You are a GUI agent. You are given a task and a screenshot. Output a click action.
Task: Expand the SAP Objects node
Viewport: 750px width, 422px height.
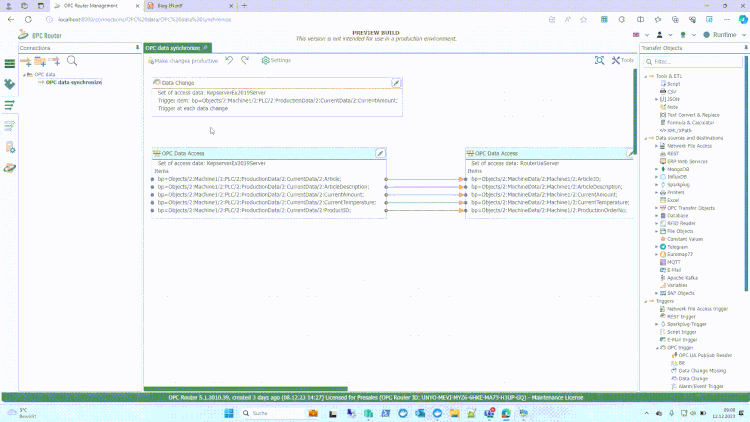(656, 293)
